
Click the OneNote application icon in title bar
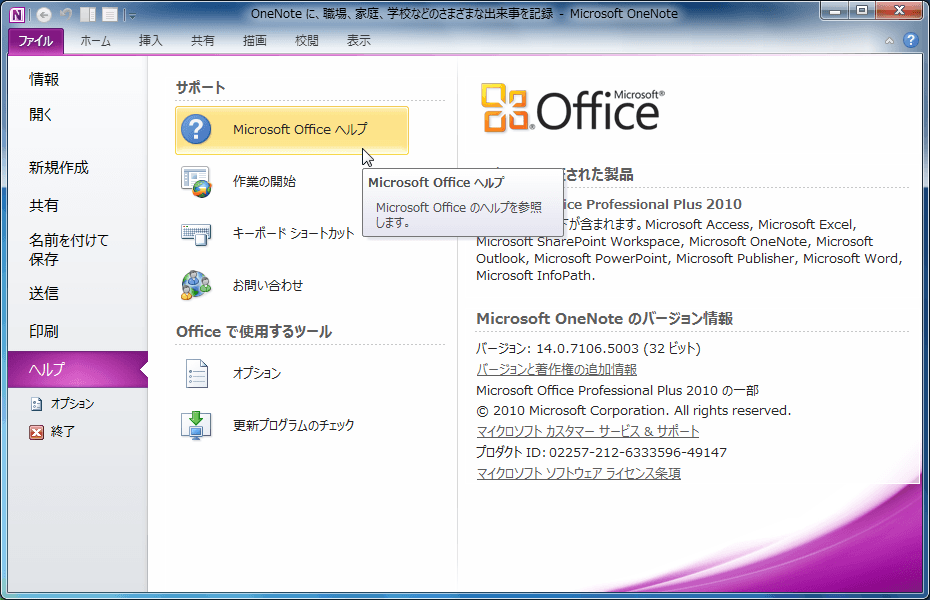pyautogui.click(x=17, y=14)
